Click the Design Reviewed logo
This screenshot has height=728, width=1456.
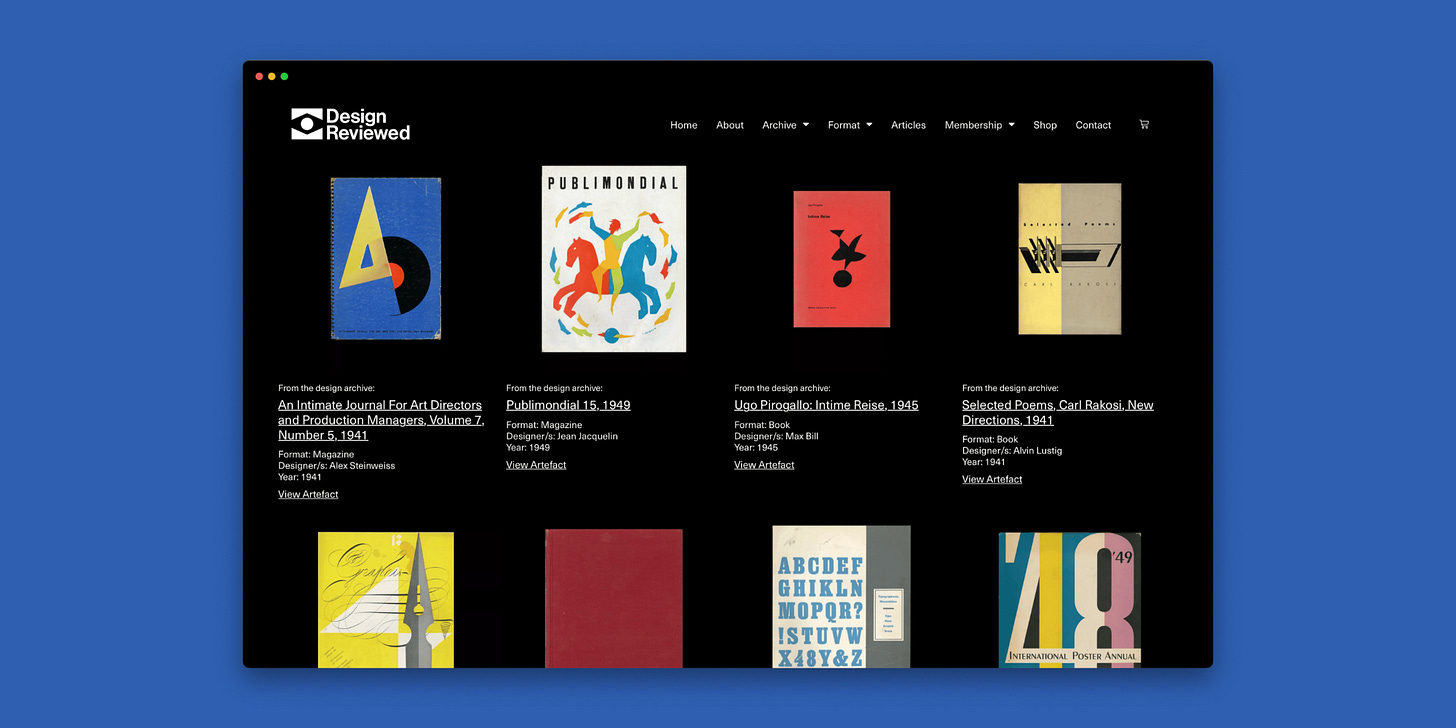pos(351,124)
